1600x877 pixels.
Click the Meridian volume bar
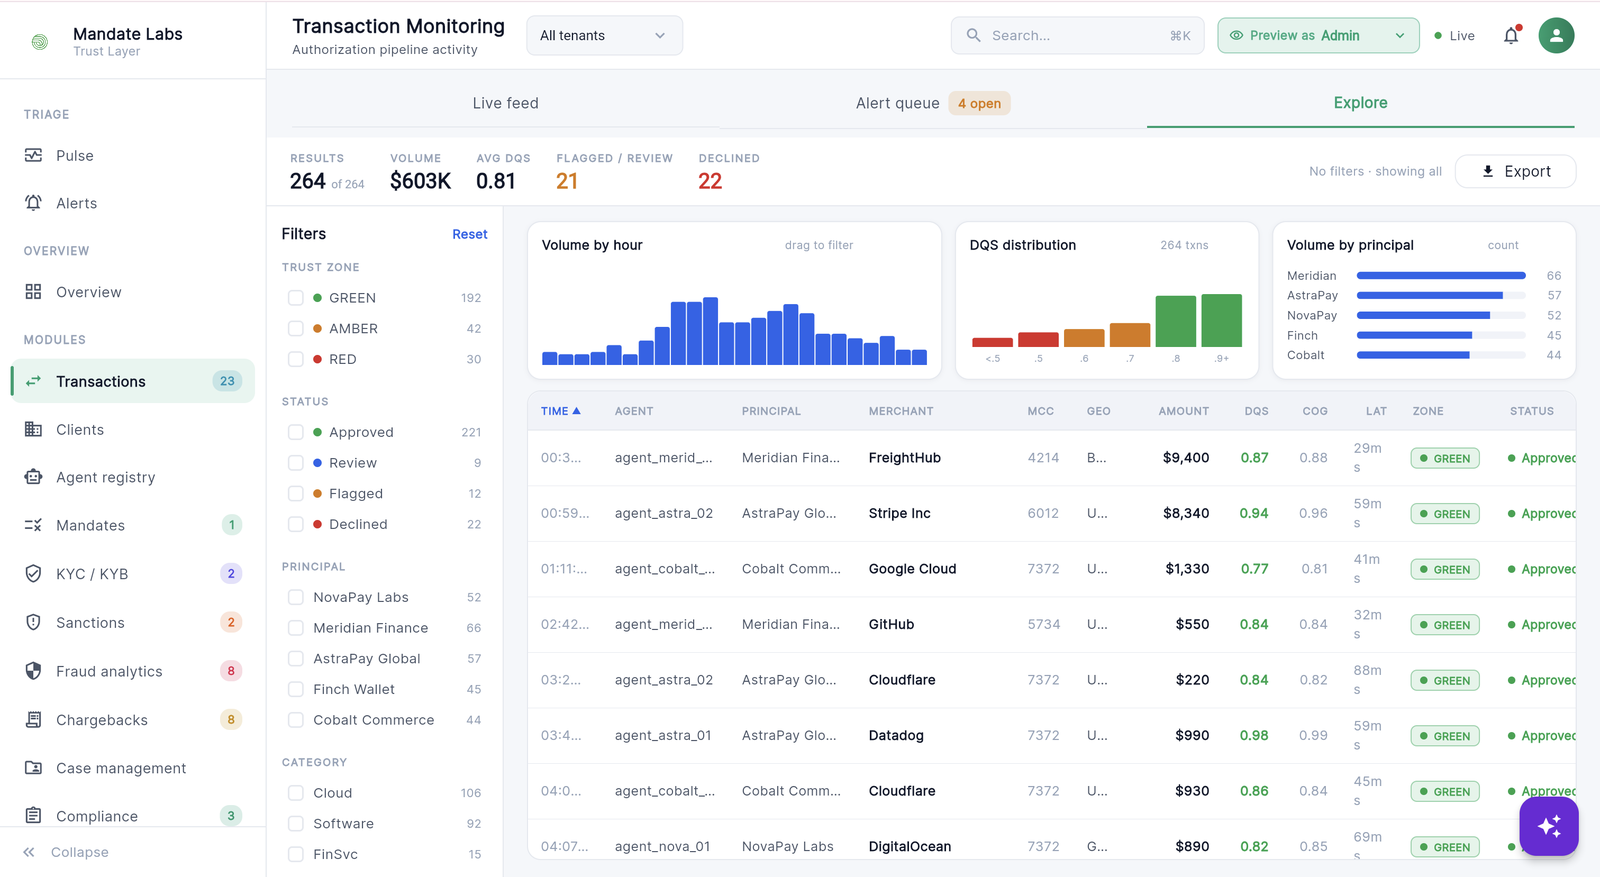point(1441,276)
